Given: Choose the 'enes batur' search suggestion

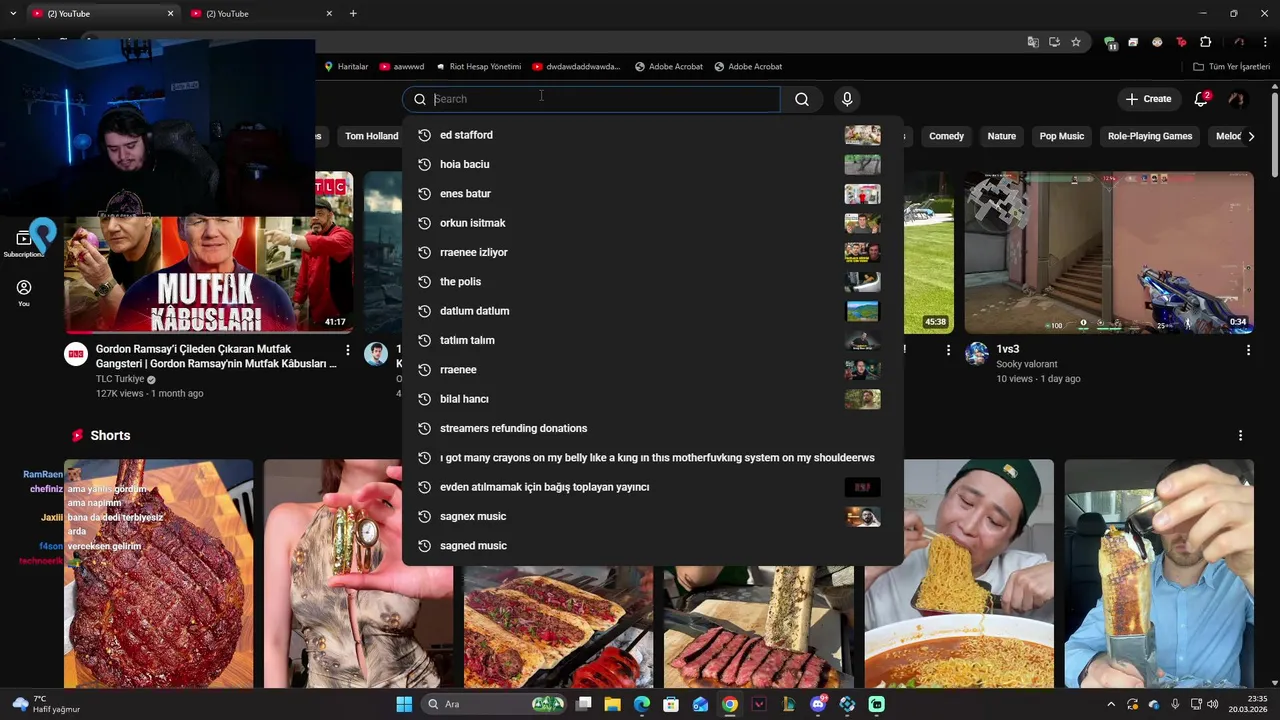Looking at the screenshot, I should click(652, 194).
